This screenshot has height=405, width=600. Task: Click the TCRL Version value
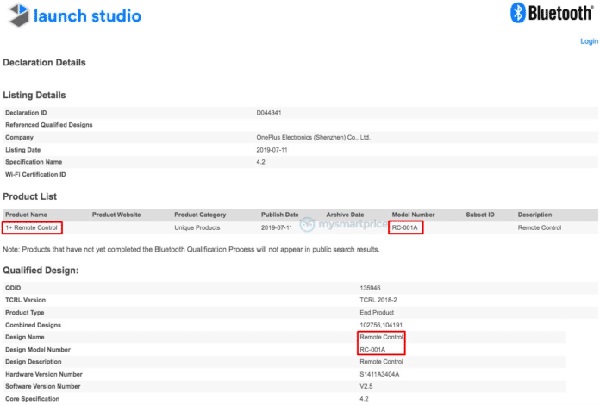pyautogui.click(x=378, y=300)
